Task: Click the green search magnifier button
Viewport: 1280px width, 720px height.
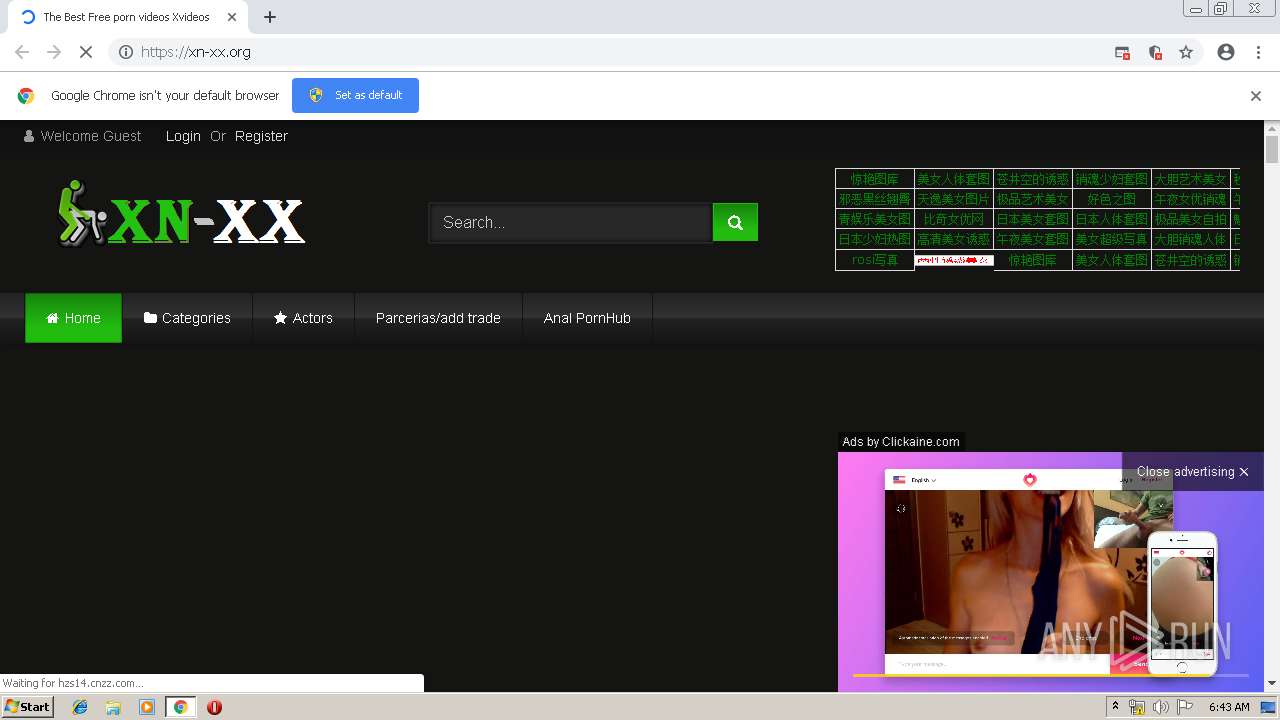Action: tap(735, 223)
